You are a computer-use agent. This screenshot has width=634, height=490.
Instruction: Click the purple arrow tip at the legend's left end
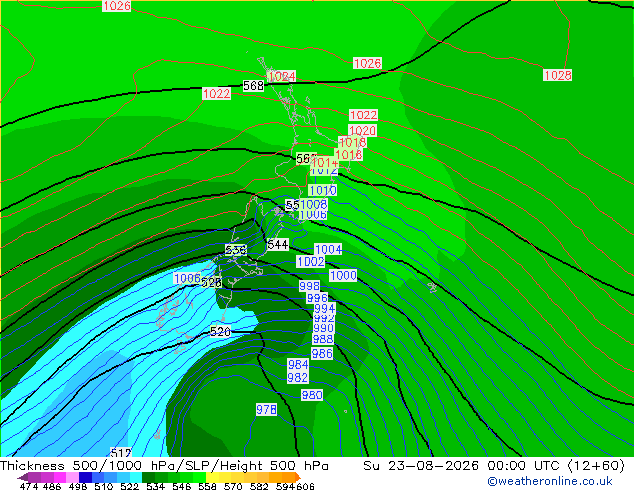22,477
